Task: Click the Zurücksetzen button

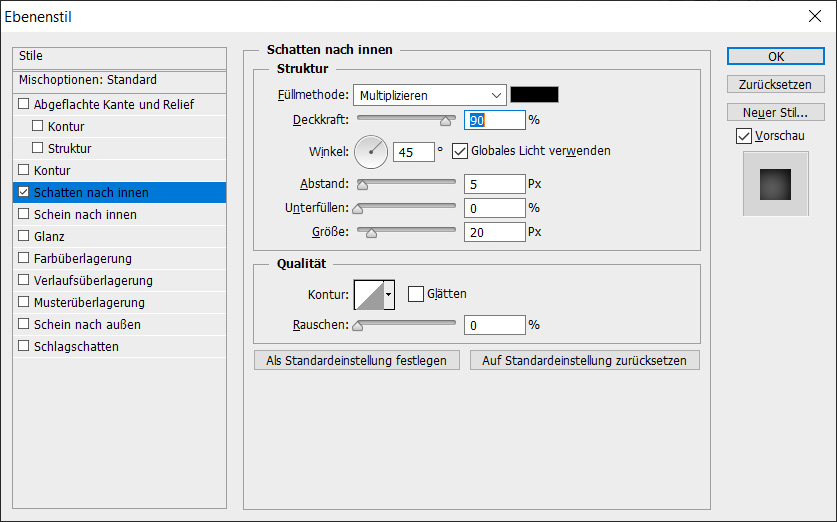Action: (775, 84)
